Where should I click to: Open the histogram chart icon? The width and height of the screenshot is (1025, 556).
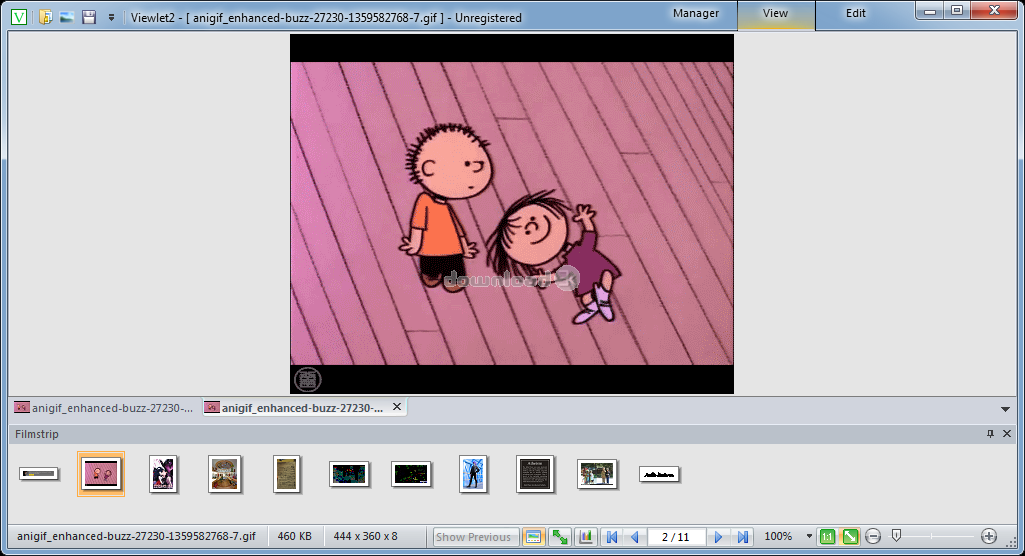586,536
